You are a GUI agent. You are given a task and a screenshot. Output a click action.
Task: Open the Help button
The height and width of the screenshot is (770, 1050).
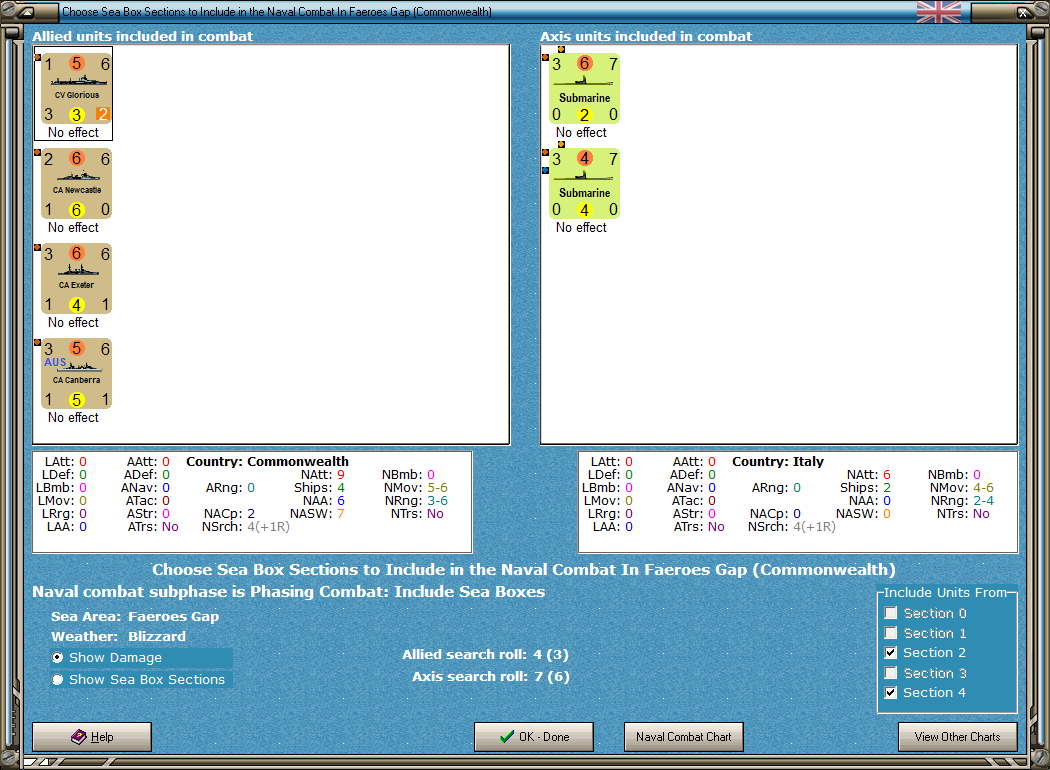tap(92, 737)
